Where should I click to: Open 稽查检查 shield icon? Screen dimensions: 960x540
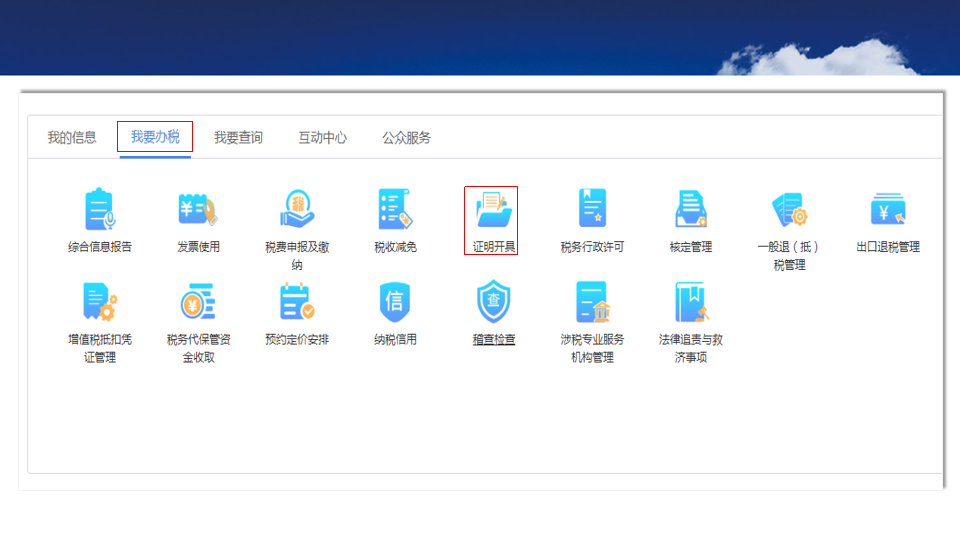pyautogui.click(x=493, y=301)
